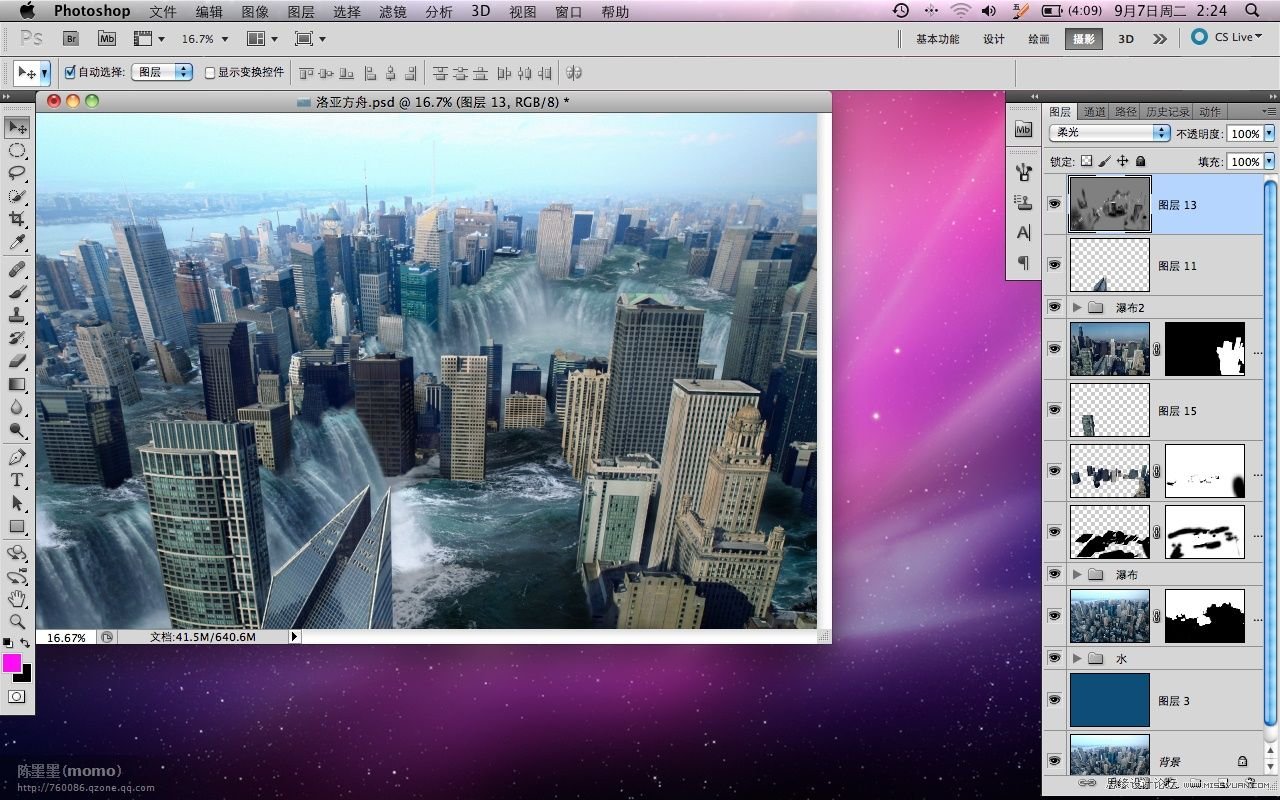Select the Rectangle shape tool
Viewport: 1280px width, 800px height.
coord(17,526)
